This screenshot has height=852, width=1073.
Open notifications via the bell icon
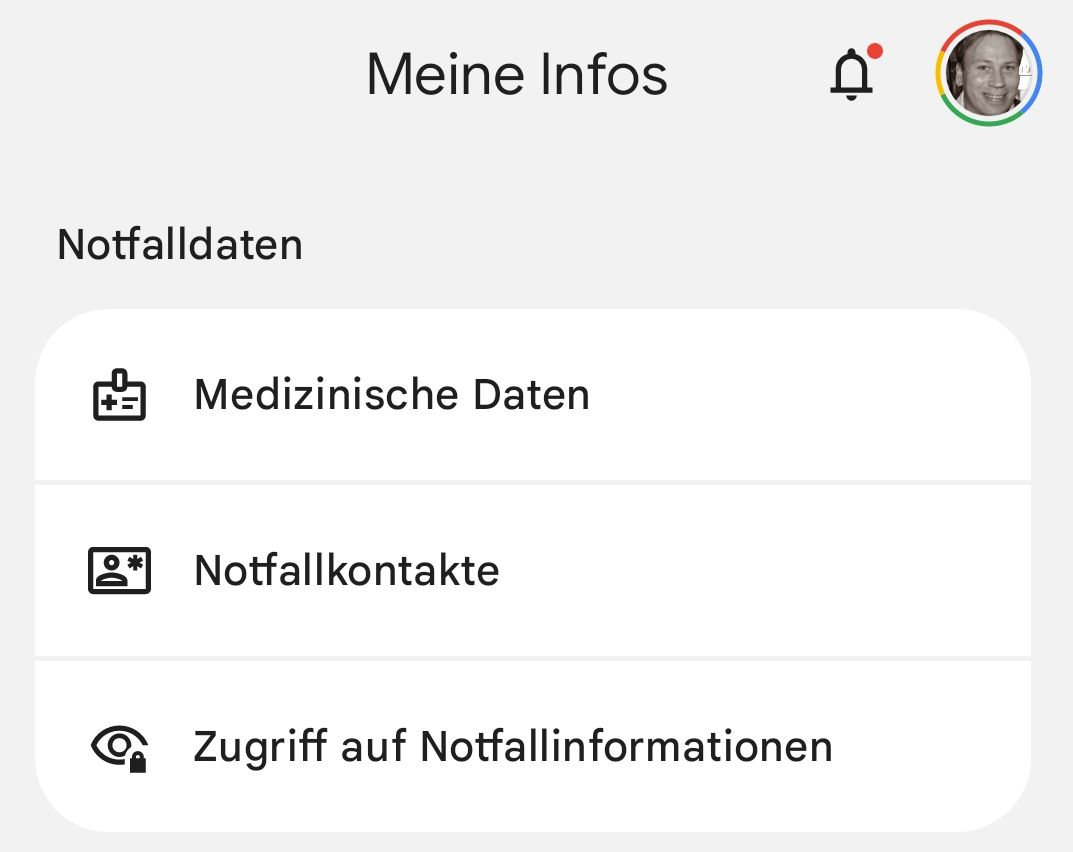coord(851,75)
